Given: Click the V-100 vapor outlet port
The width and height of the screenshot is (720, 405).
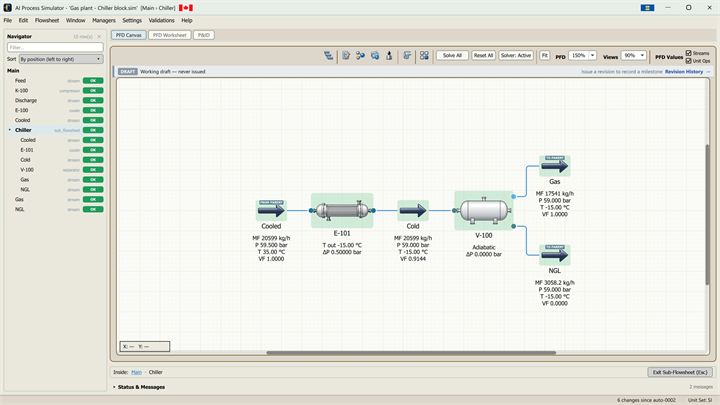Looking at the screenshot, I should [x=513, y=197].
